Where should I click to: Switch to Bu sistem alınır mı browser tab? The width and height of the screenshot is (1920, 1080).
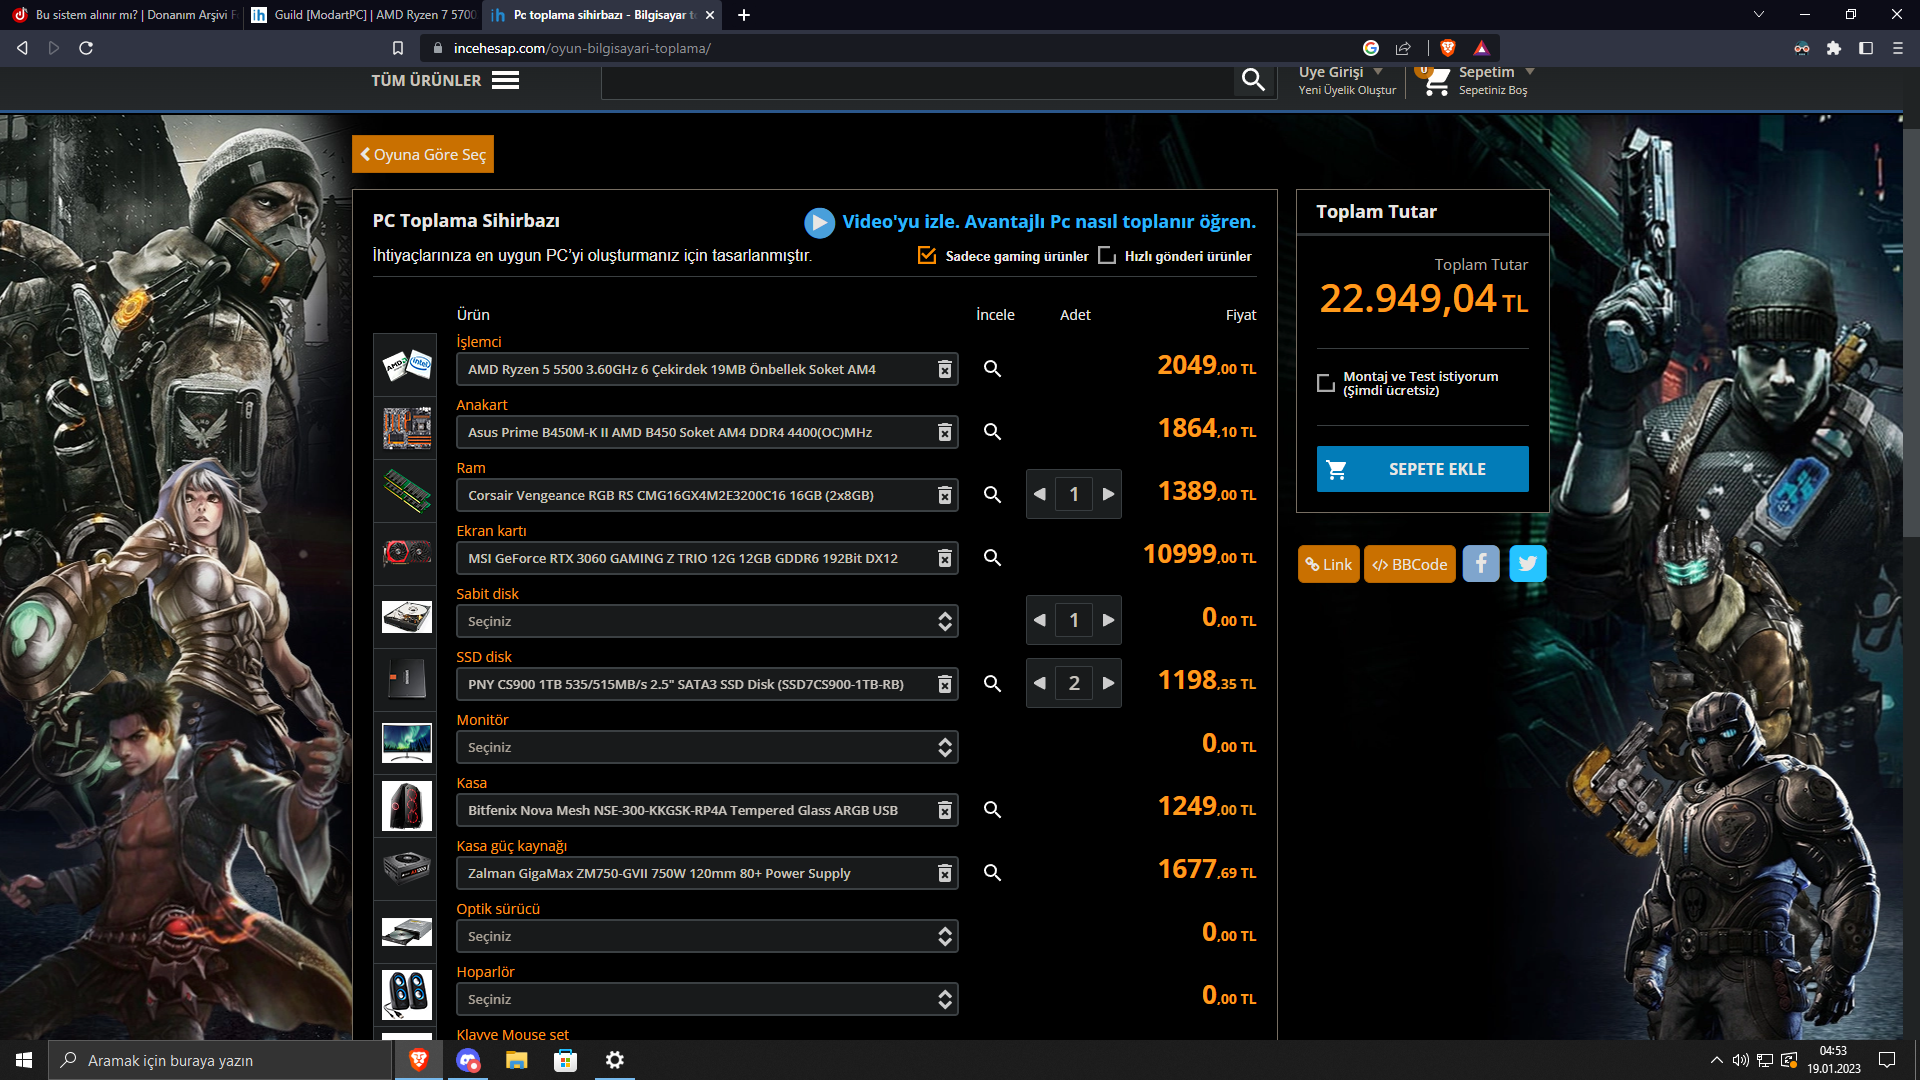point(125,15)
